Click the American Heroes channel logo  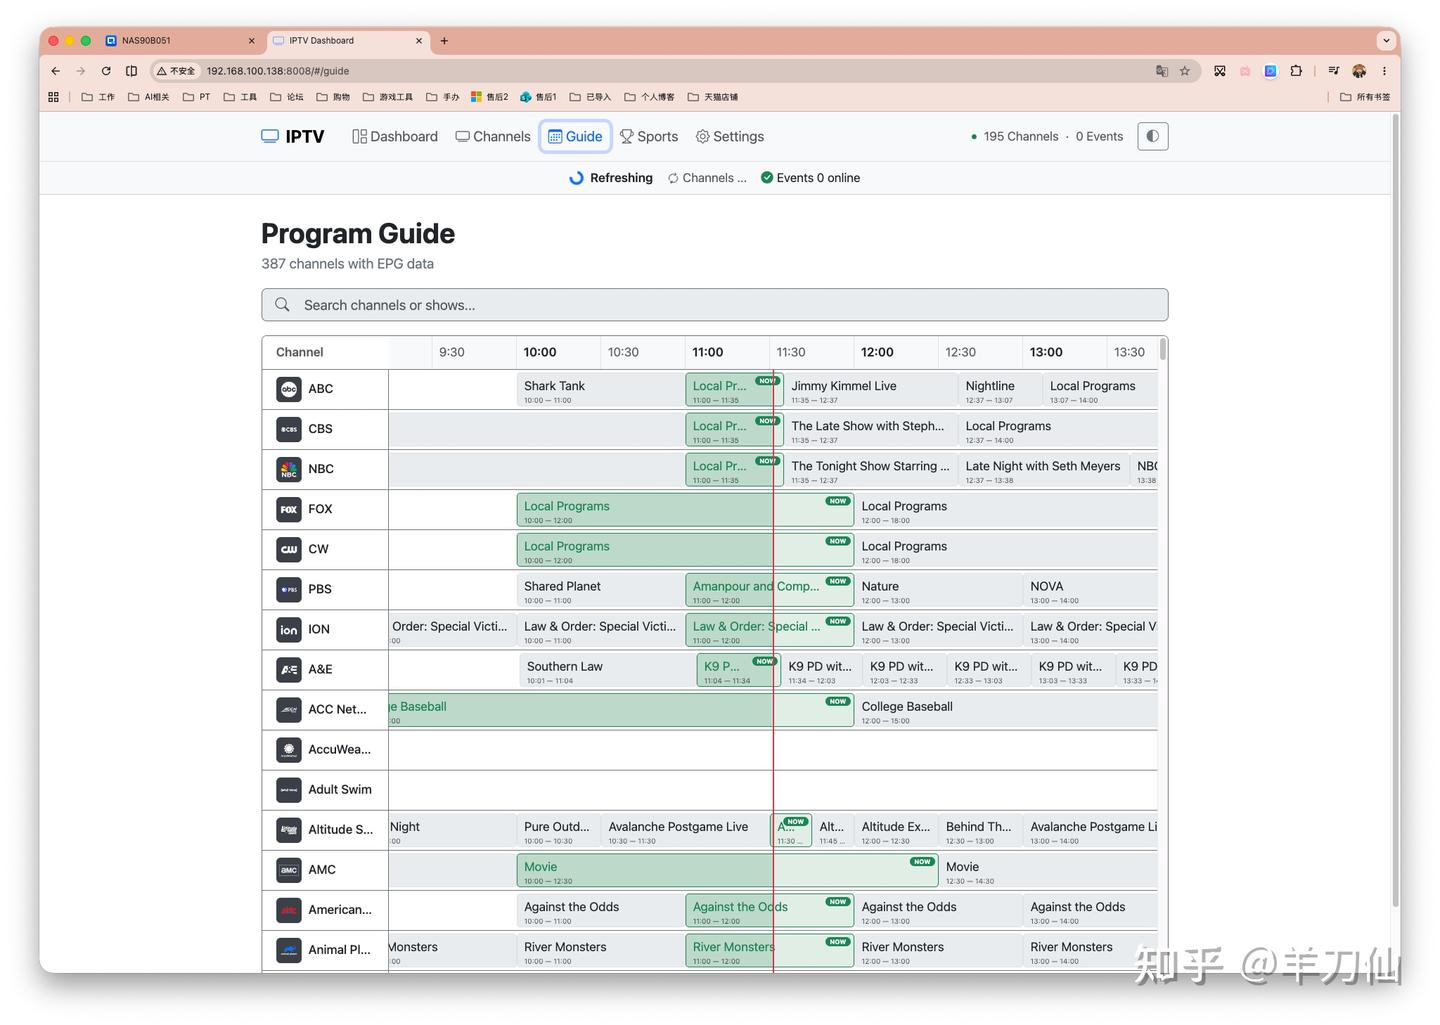pos(289,909)
